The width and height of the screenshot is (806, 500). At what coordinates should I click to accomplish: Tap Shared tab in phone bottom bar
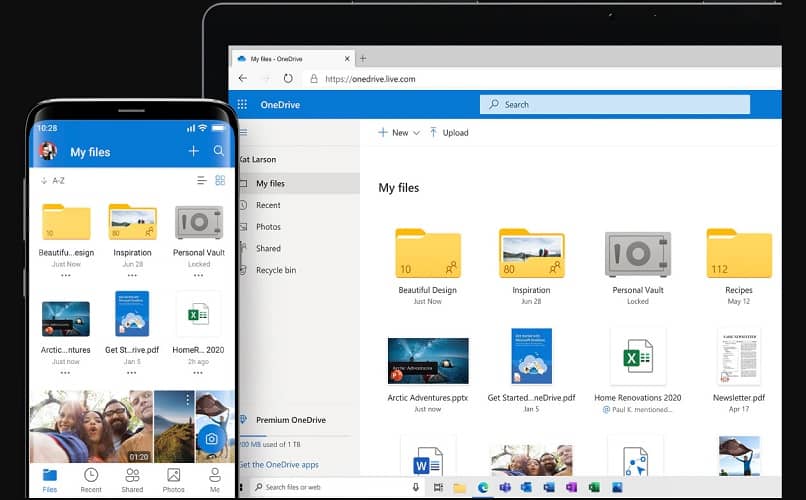pyautogui.click(x=132, y=480)
